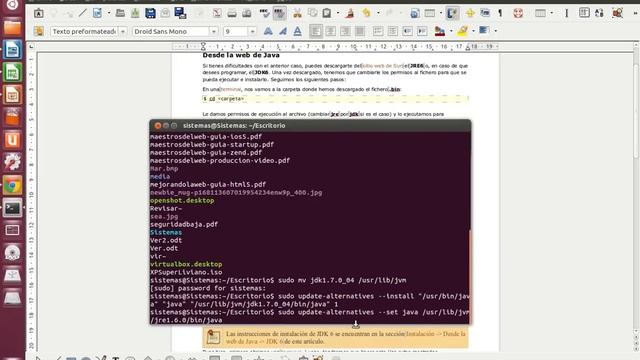640x360 pixels.
Task: Open Google Chrome from launcher
Action: 12,186
